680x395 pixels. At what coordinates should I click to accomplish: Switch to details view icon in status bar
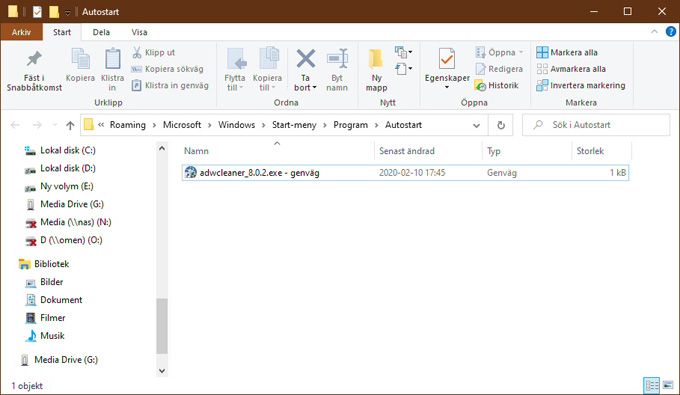tap(651, 385)
